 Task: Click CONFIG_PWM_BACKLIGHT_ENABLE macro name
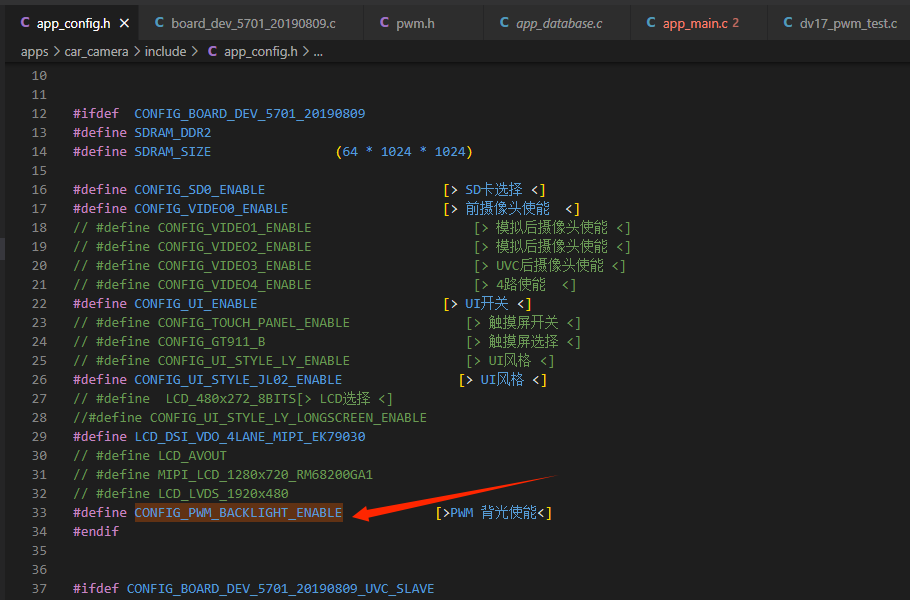coord(239,512)
